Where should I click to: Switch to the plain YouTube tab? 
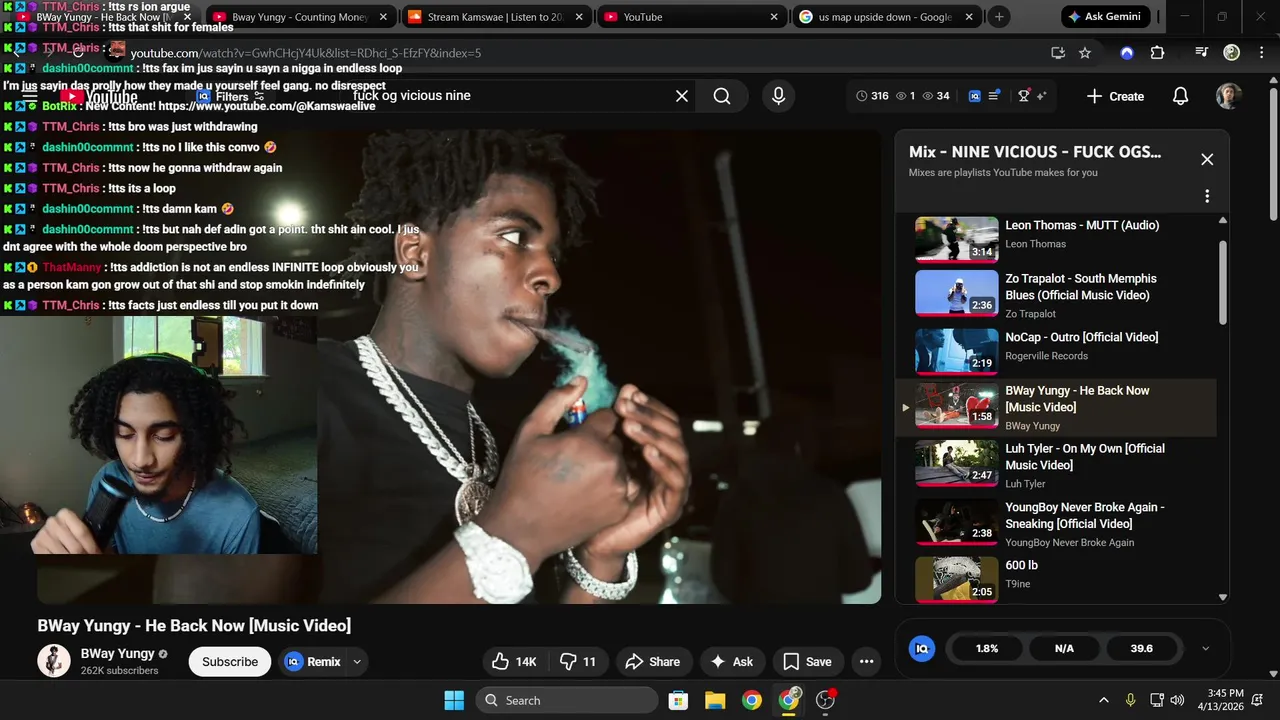point(692,17)
